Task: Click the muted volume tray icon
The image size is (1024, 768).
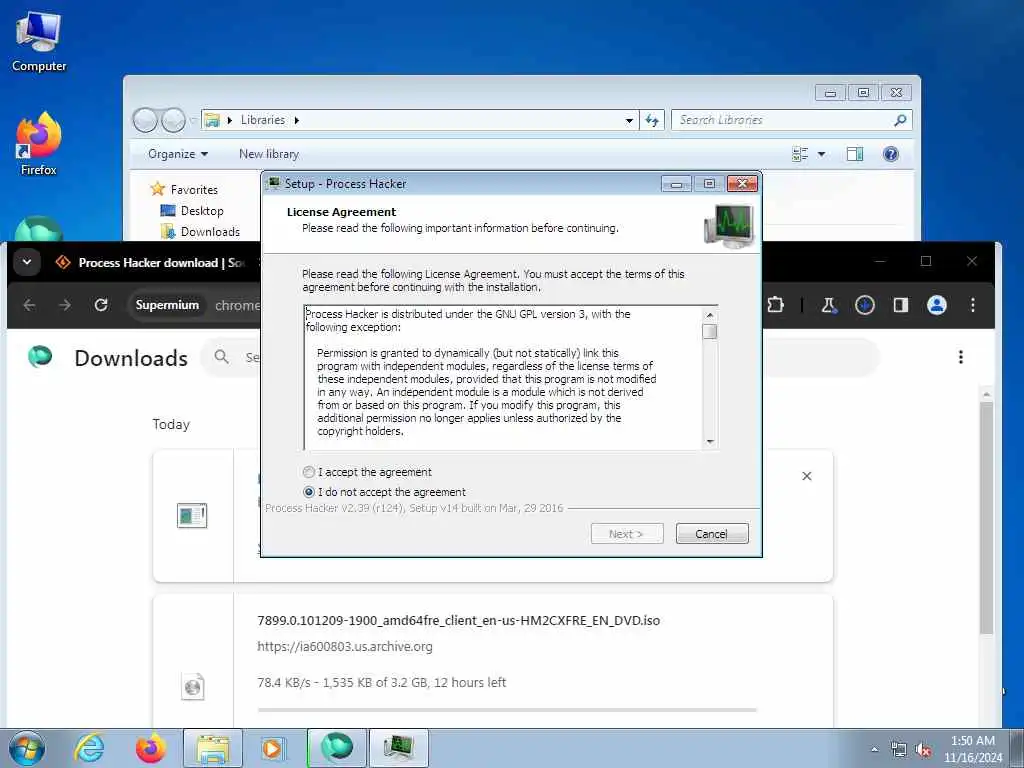Action: coord(923,750)
